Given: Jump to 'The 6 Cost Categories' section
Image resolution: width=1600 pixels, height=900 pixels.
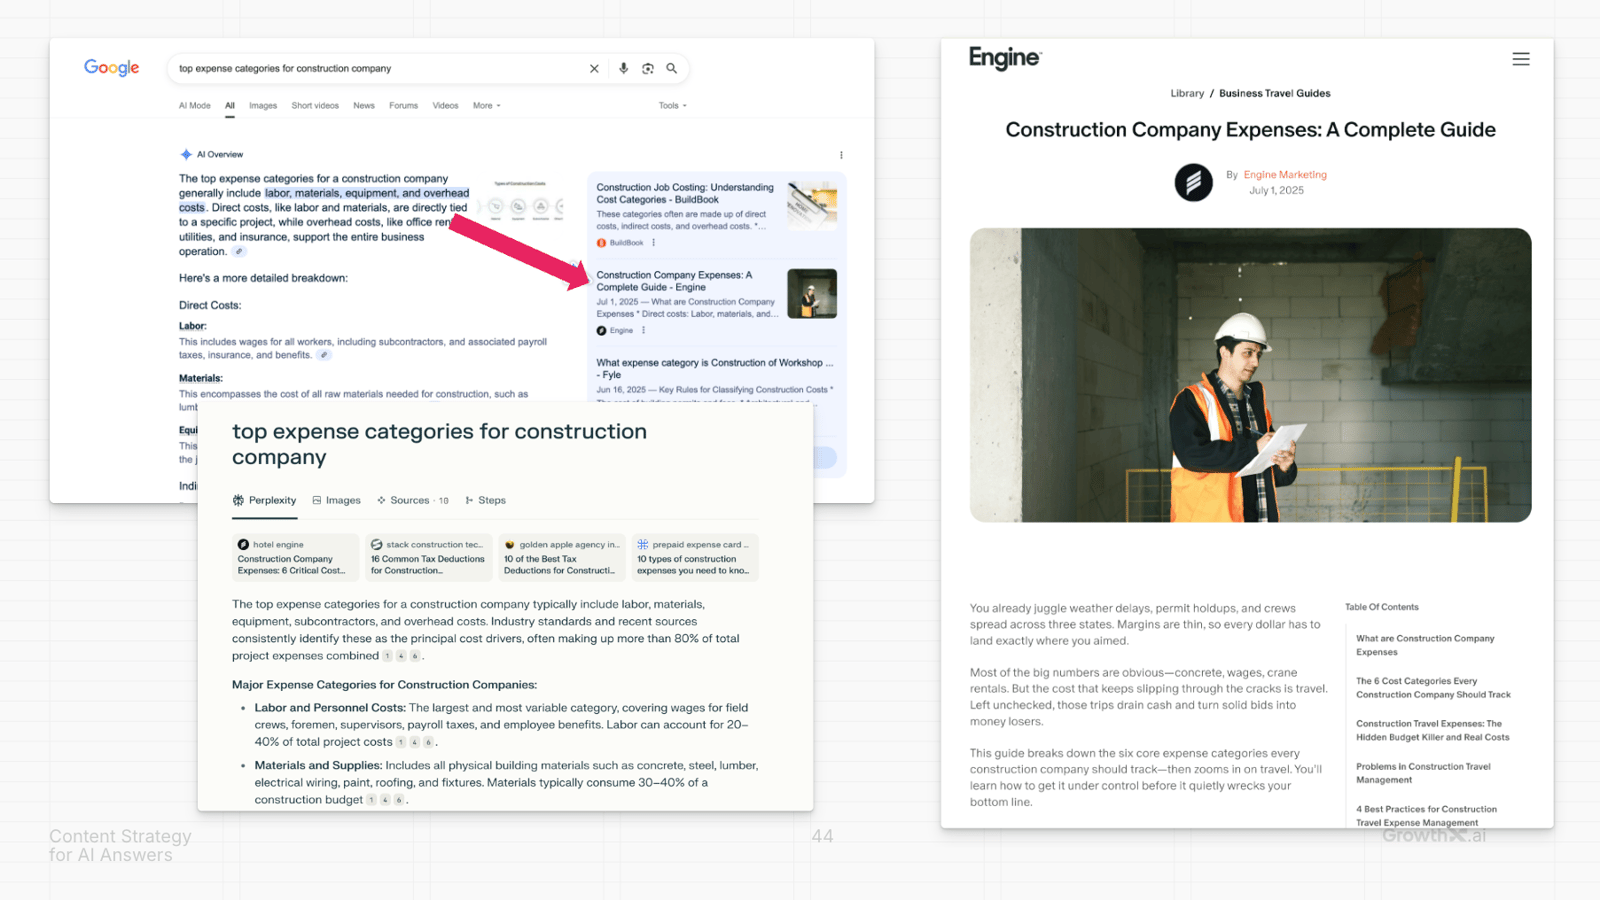Looking at the screenshot, I should point(1433,688).
